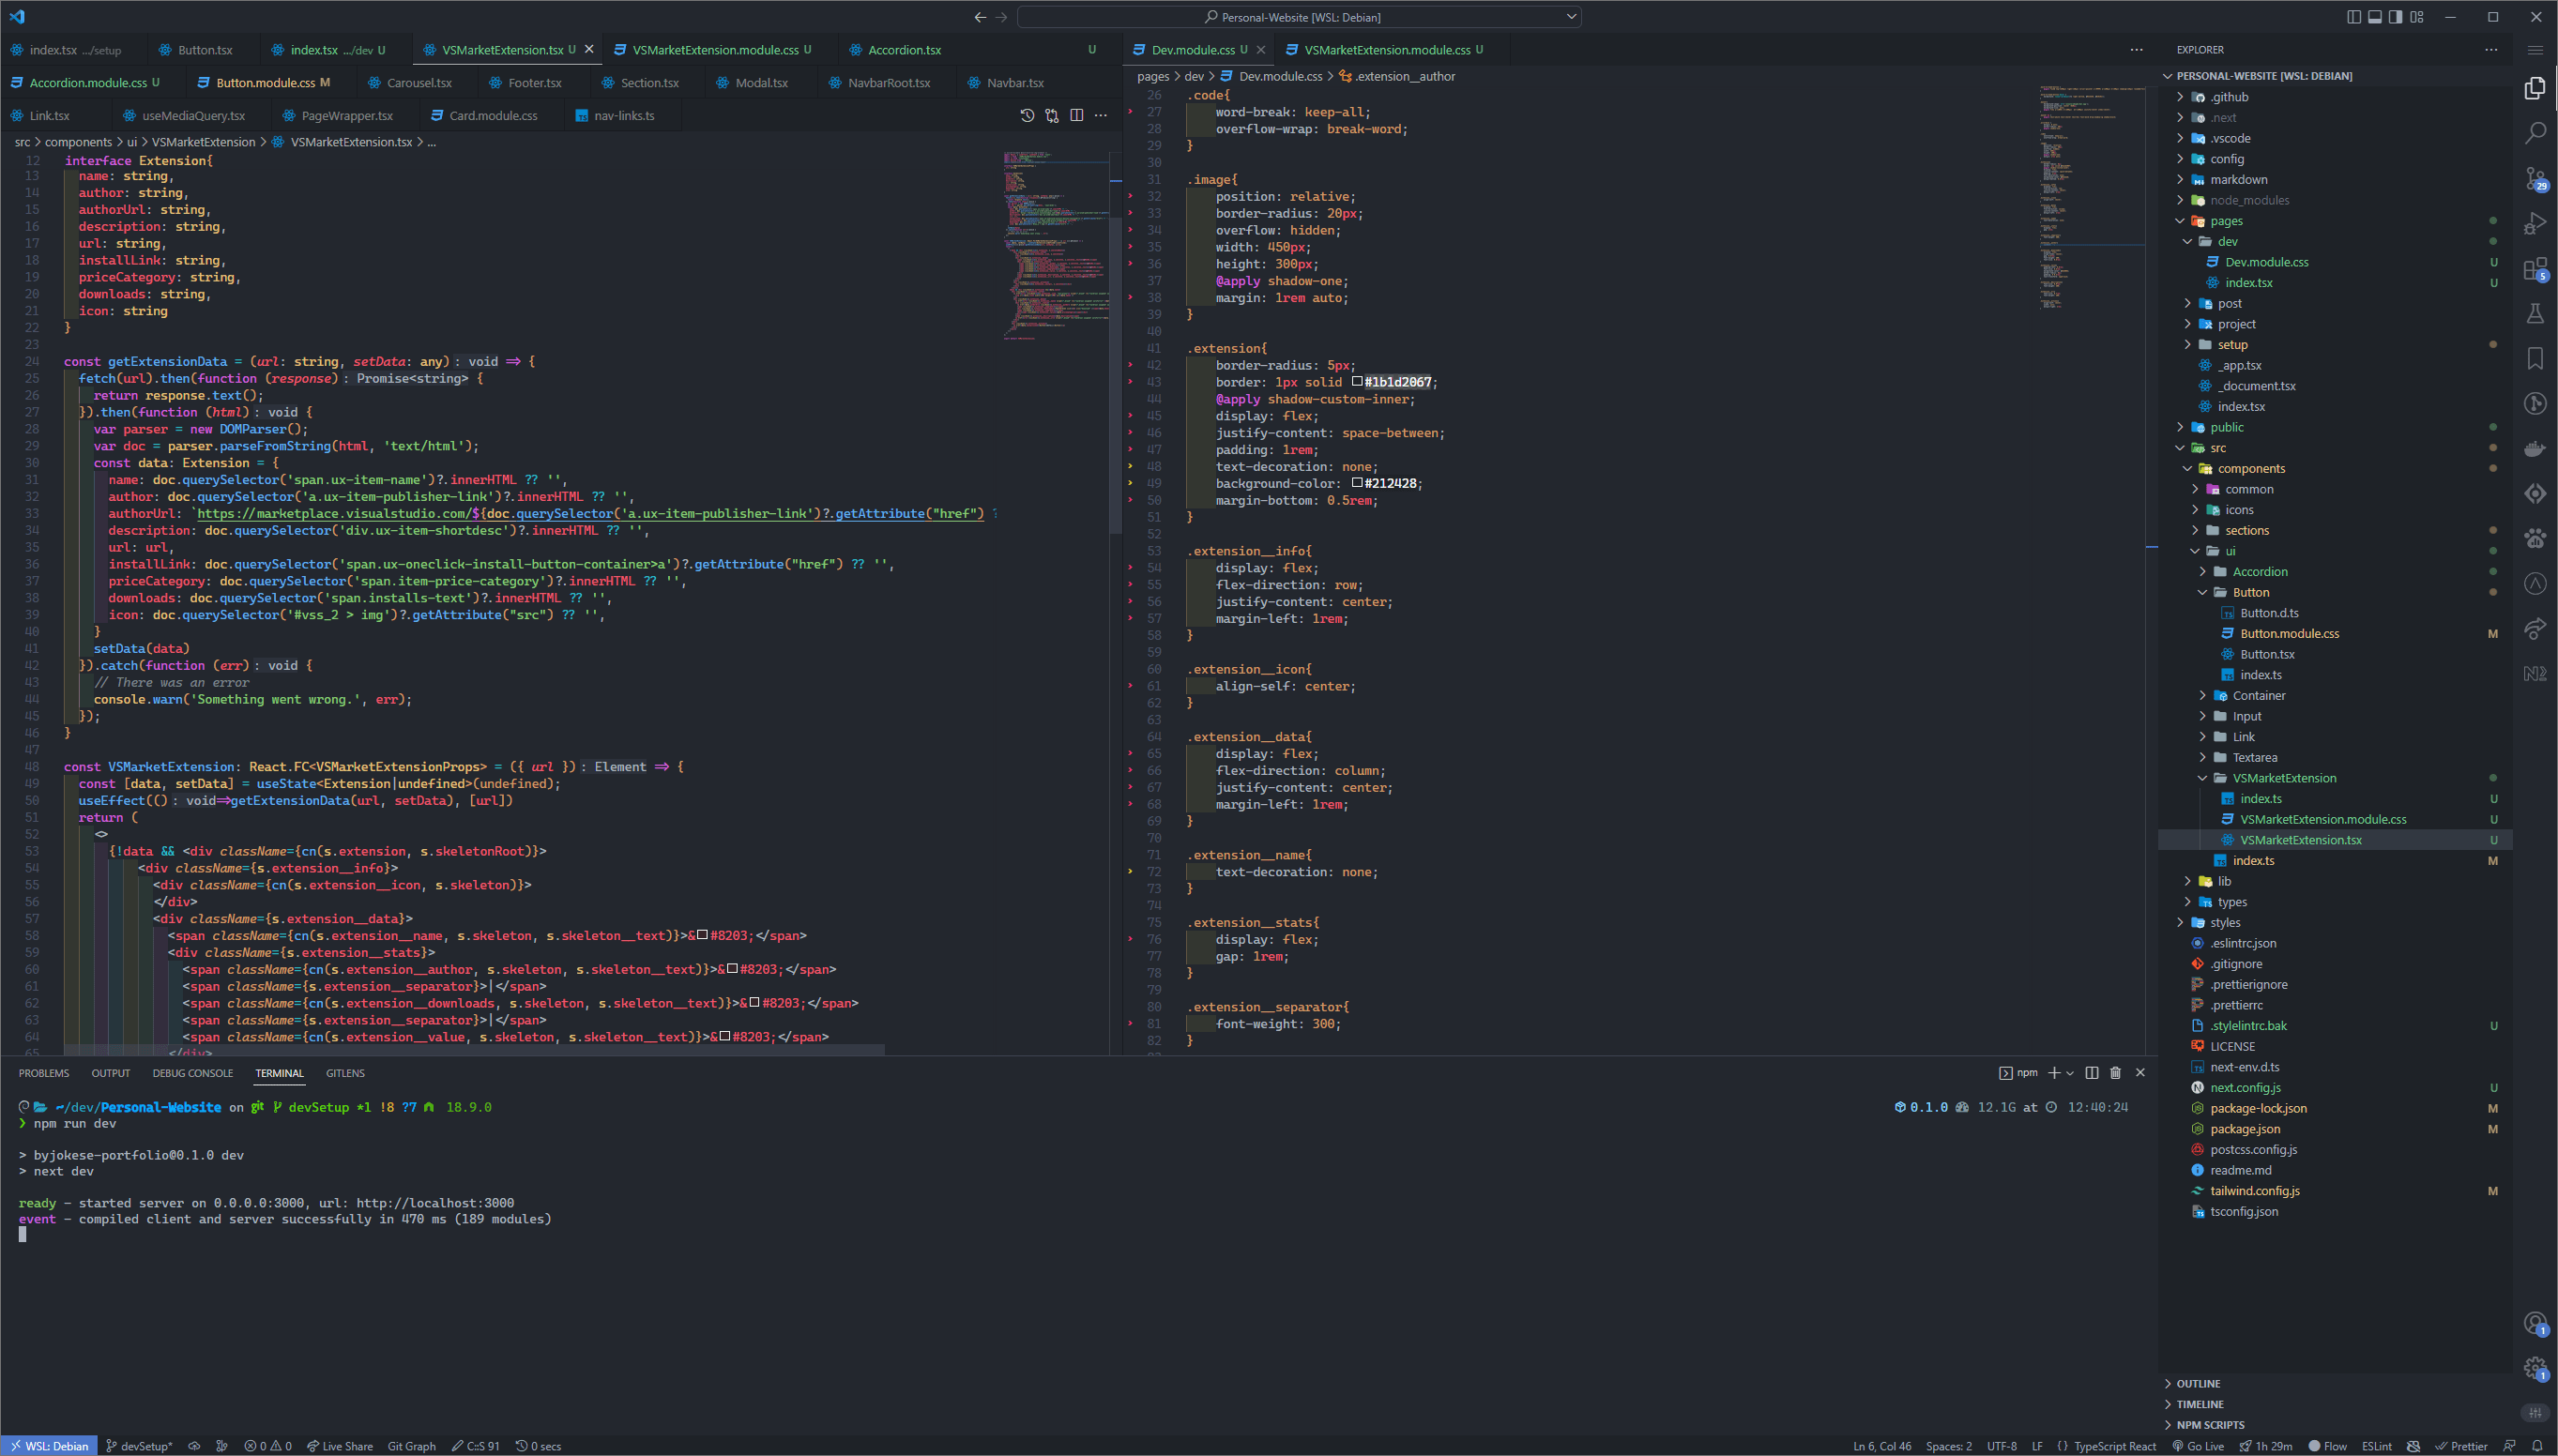The height and width of the screenshot is (1456, 2558).
Task: Open the notifications bell in status bar
Action: (2537, 1446)
